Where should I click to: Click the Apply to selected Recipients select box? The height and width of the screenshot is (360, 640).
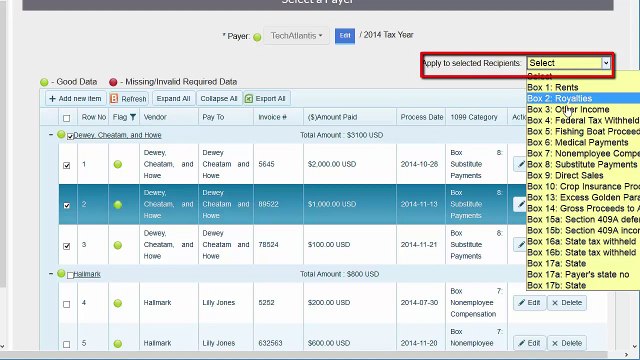569,63
